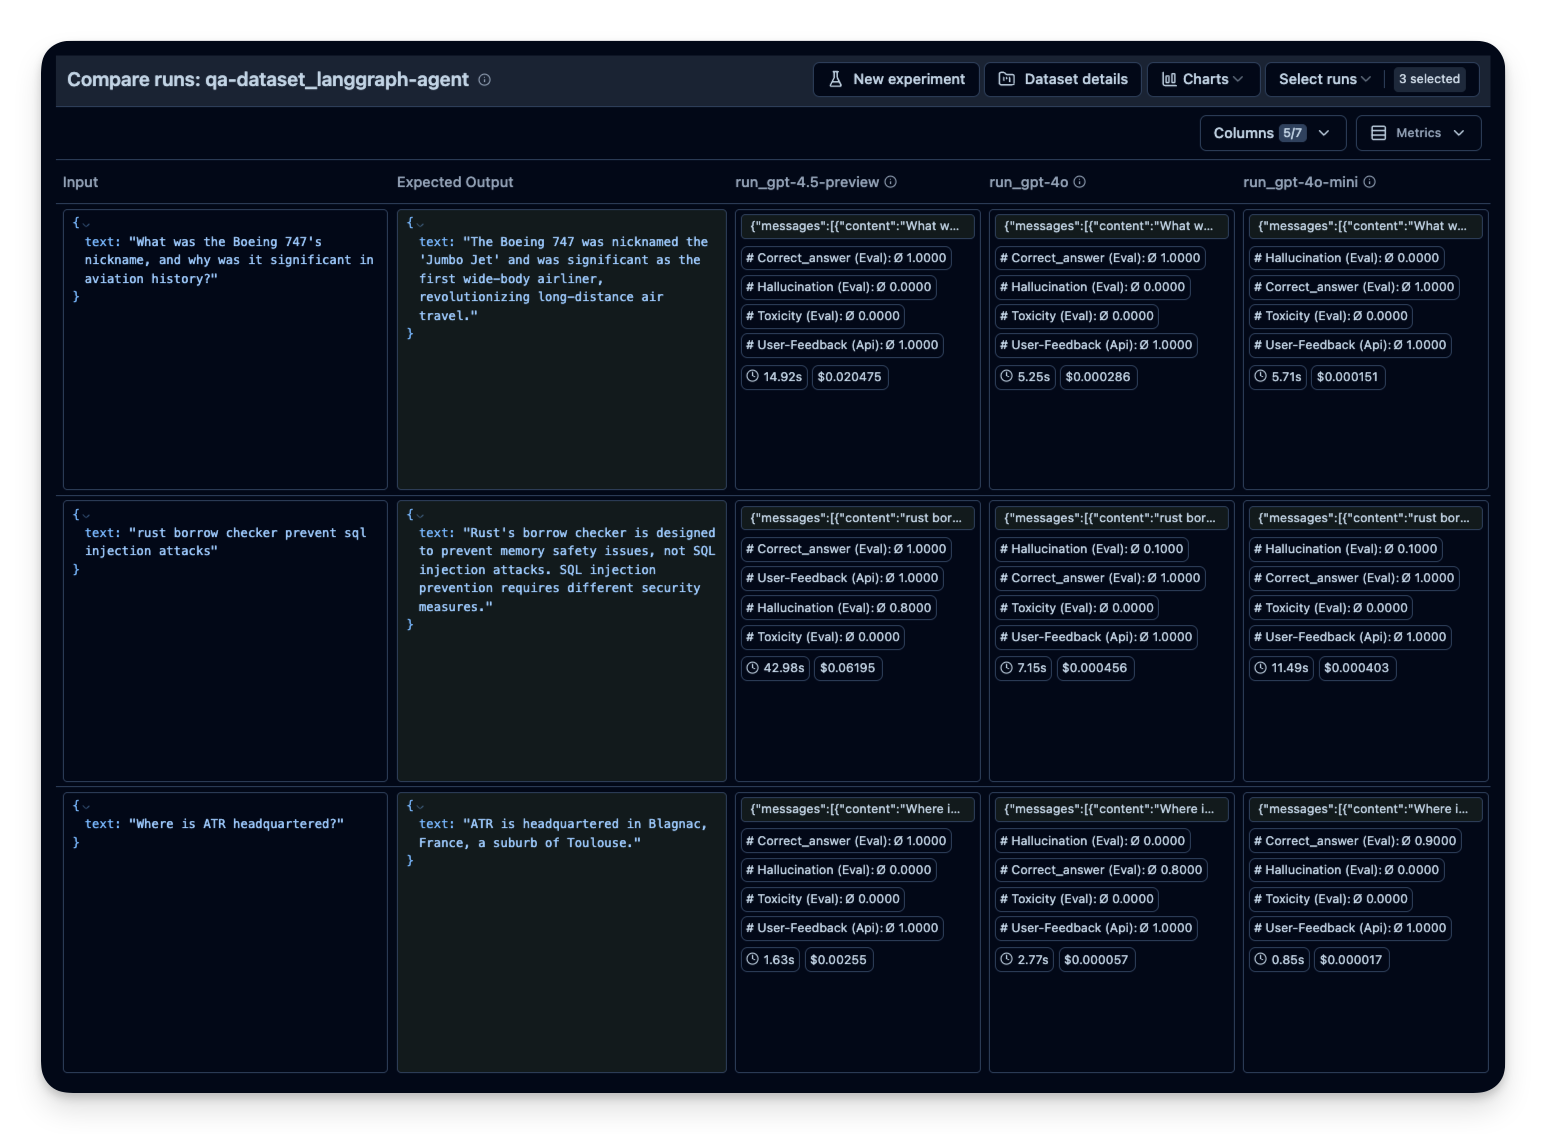Click info icon next to run_gpt-4o header
The height and width of the screenshot is (1134, 1546).
tap(1080, 182)
